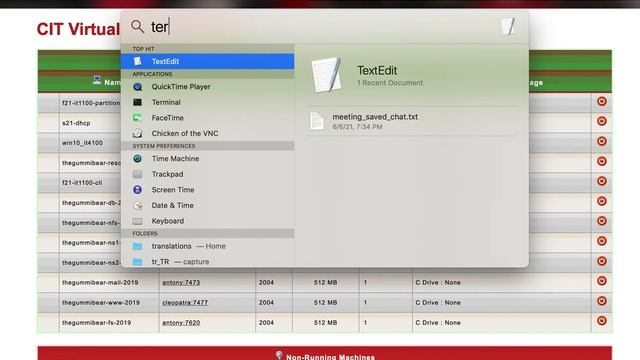Choose FaceTime in the Applications list

pos(207,118)
